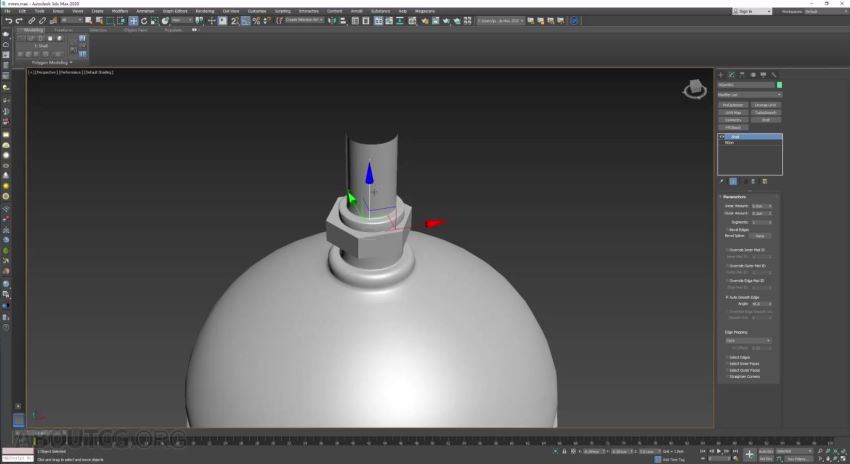
Task: Click the UVW Map modifier button
Action: pos(733,113)
